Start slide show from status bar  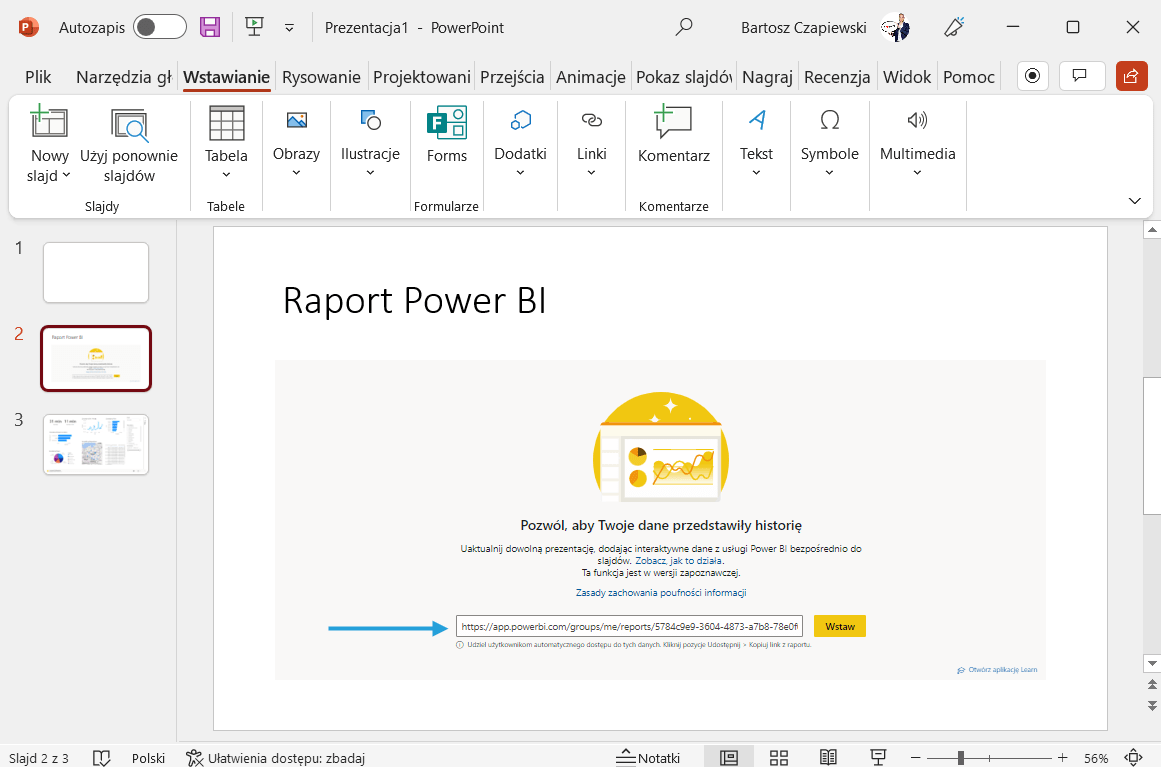pyautogui.click(x=878, y=757)
